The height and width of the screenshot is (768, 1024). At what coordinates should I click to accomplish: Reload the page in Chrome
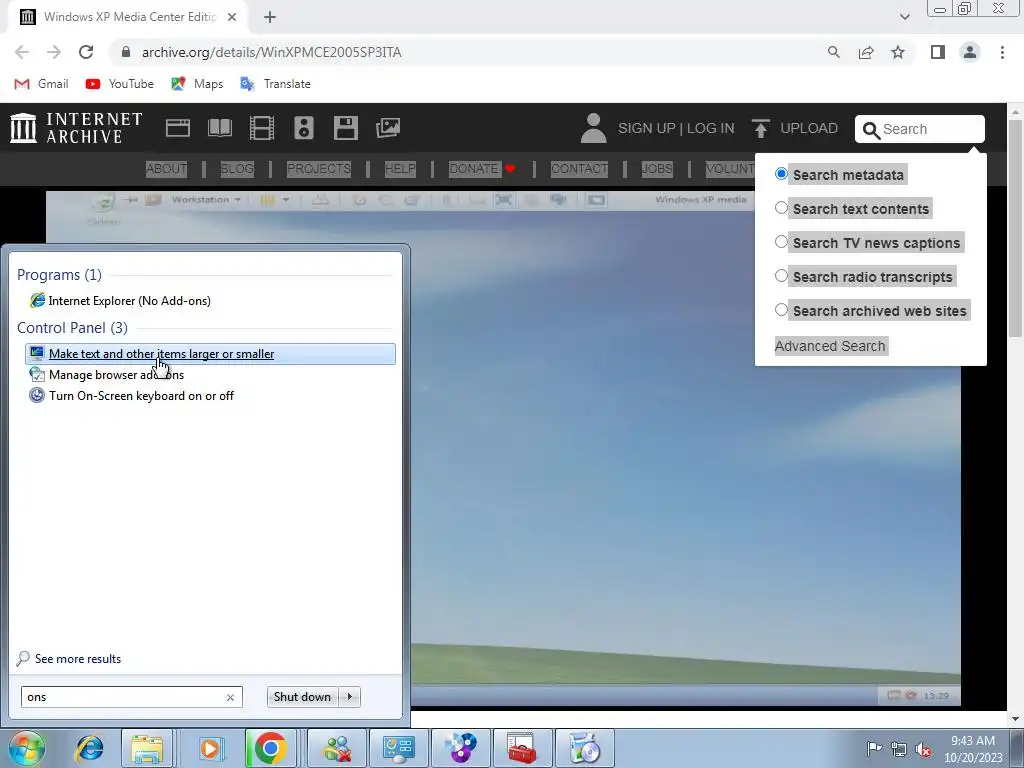point(86,52)
